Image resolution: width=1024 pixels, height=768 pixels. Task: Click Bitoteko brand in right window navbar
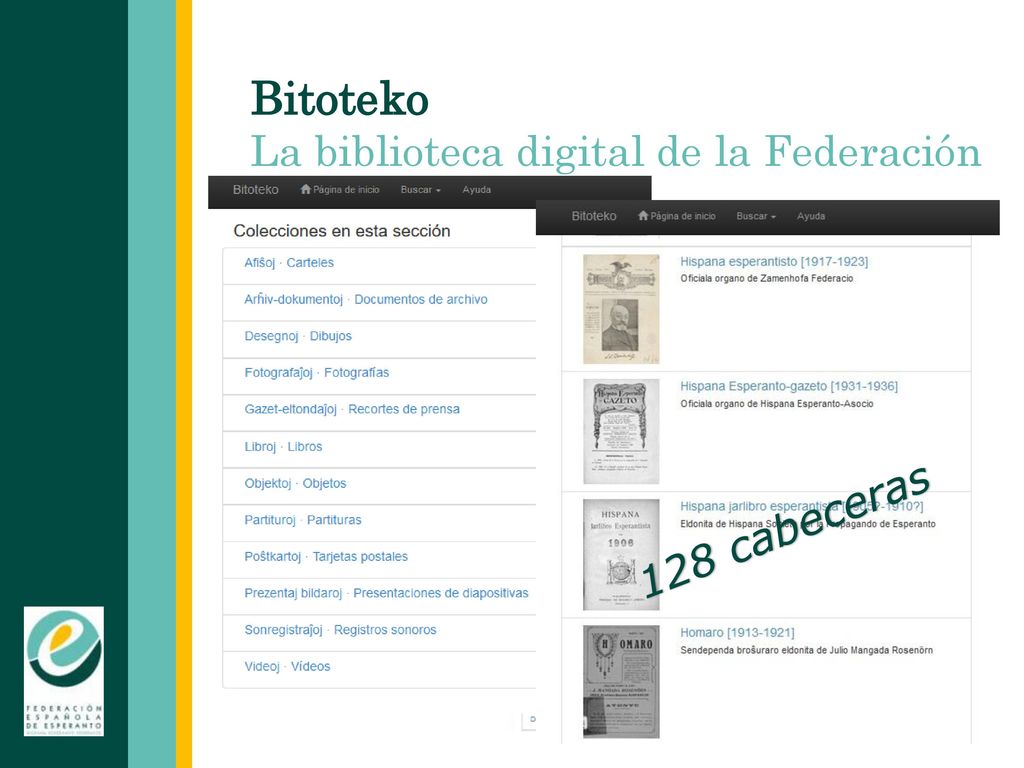tap(594, 216)
